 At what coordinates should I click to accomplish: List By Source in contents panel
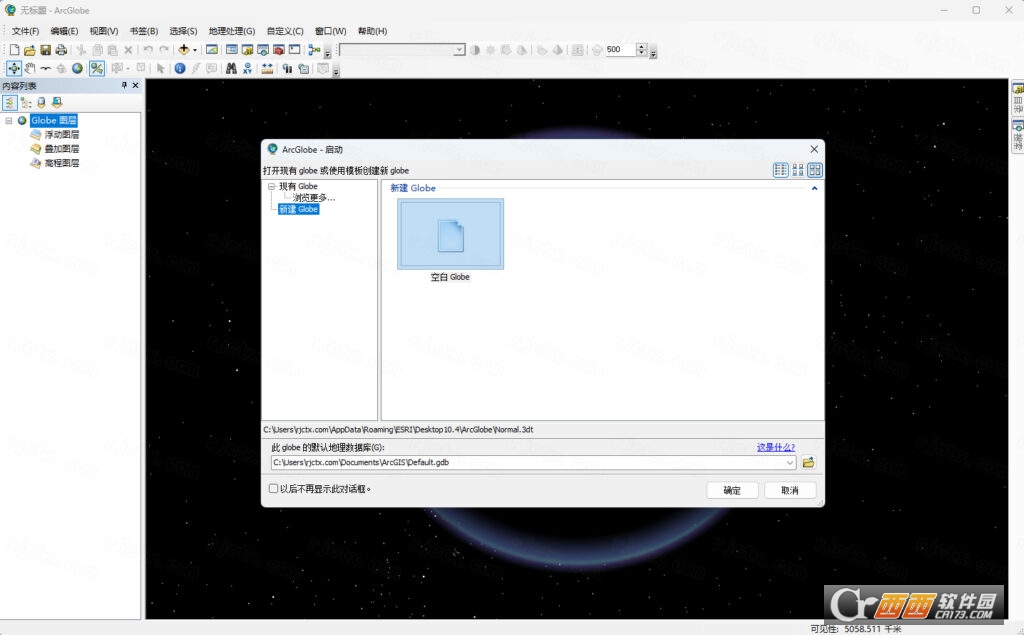[x=25, y=103]
